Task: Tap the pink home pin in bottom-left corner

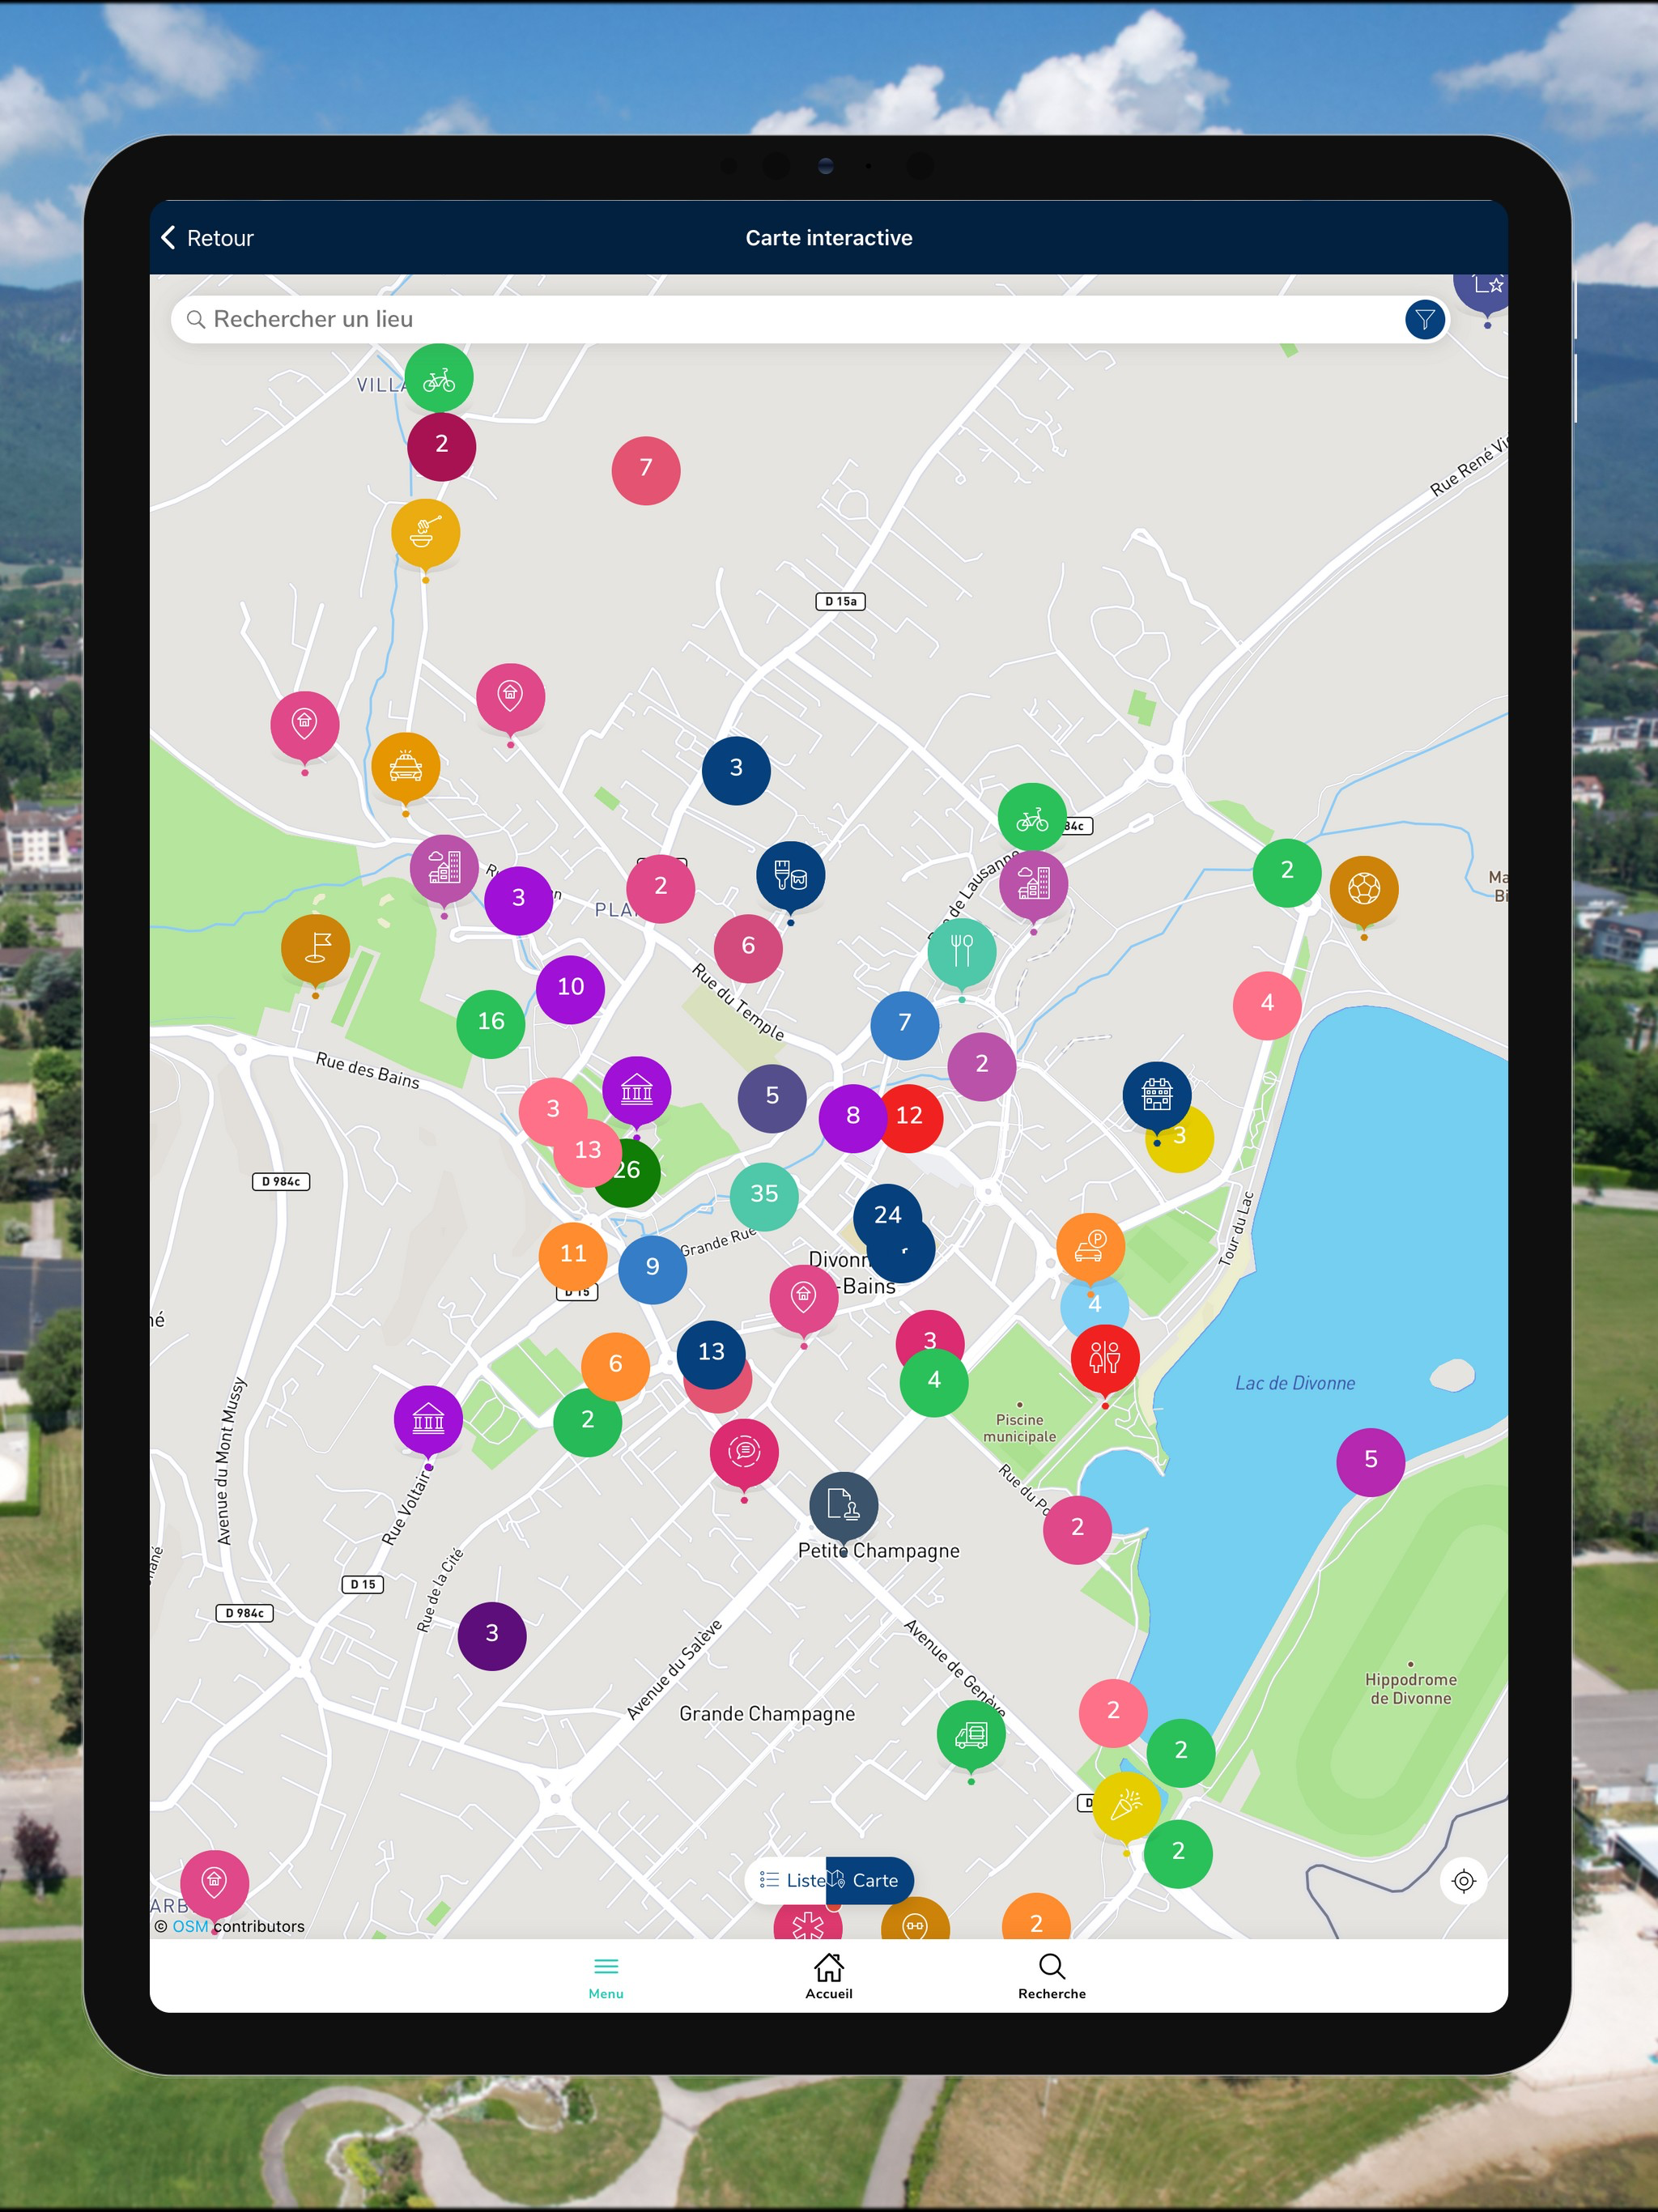Action: click(214, 1884)
